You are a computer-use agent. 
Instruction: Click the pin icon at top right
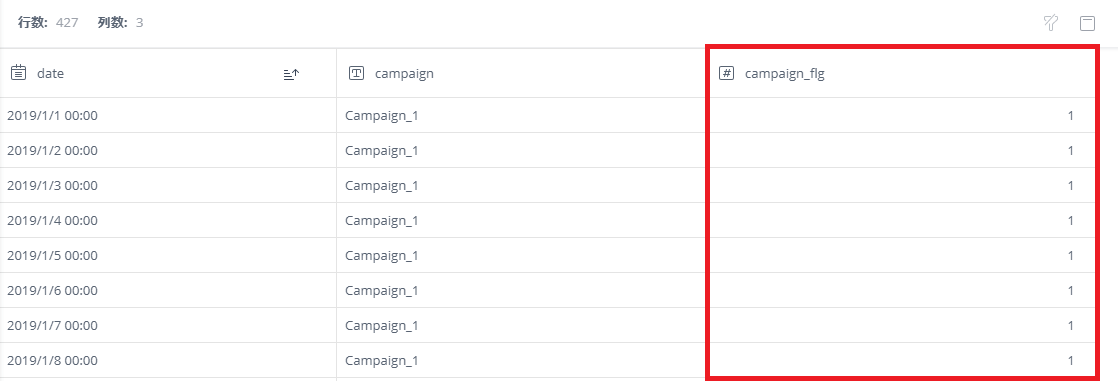click(x=1050, y=23)
